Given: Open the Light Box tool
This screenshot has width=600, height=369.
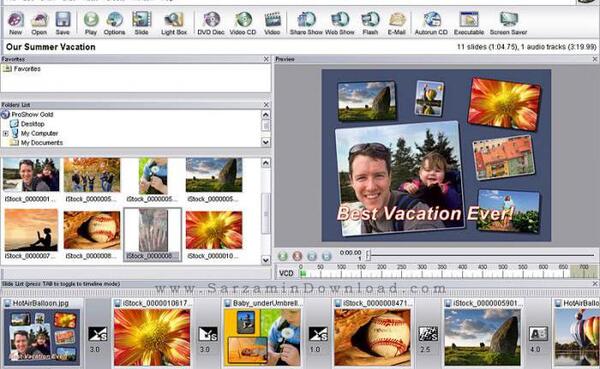Looking at the screenshot, I should 174,23.
